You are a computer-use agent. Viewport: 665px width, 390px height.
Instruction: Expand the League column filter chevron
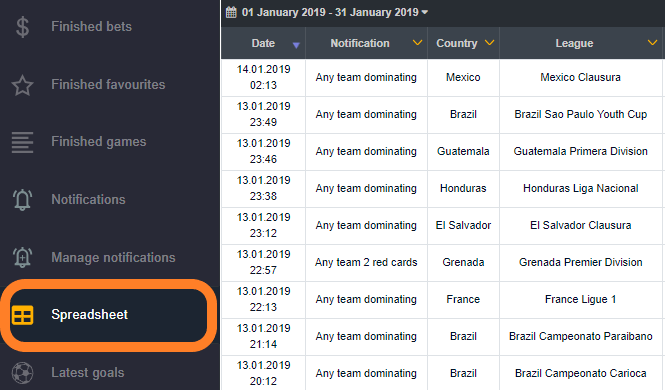tap(652, 43)
